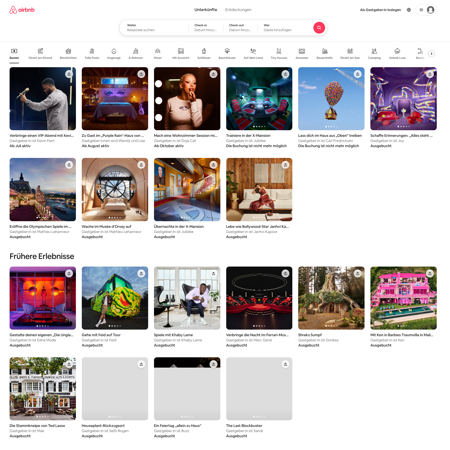
Task: Open 'Gehe mit Feid auf Tour' title
Action: click(101, 335)
